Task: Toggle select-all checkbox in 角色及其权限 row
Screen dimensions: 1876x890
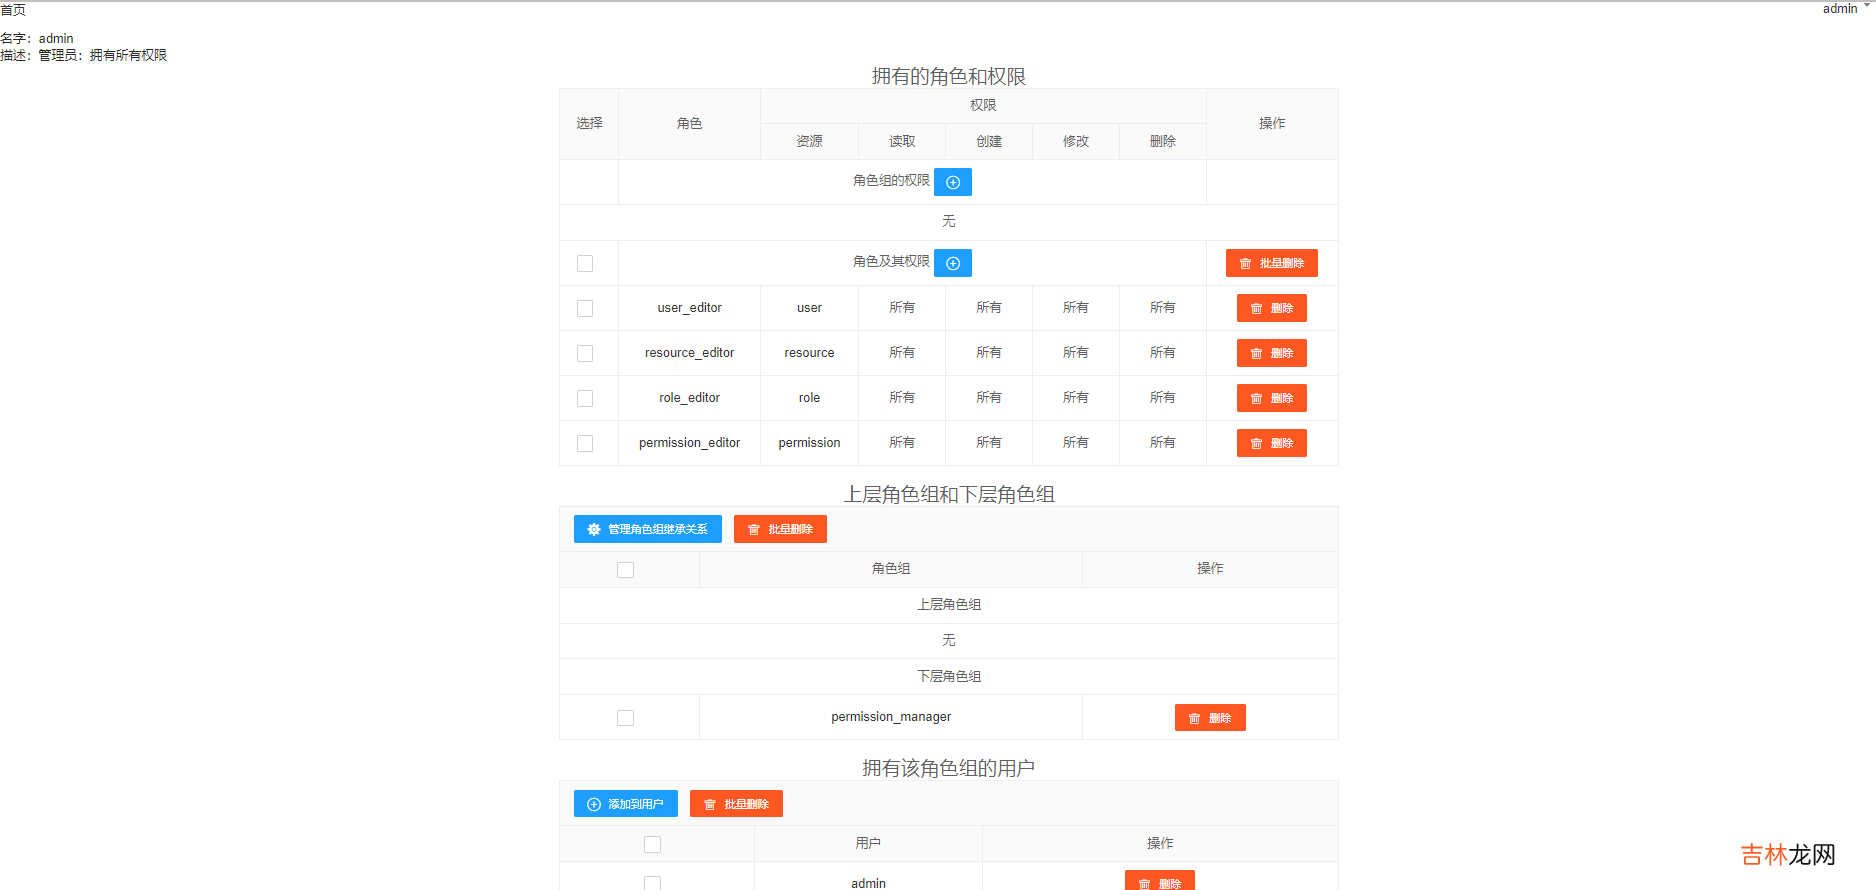Action: click(585, 264)
